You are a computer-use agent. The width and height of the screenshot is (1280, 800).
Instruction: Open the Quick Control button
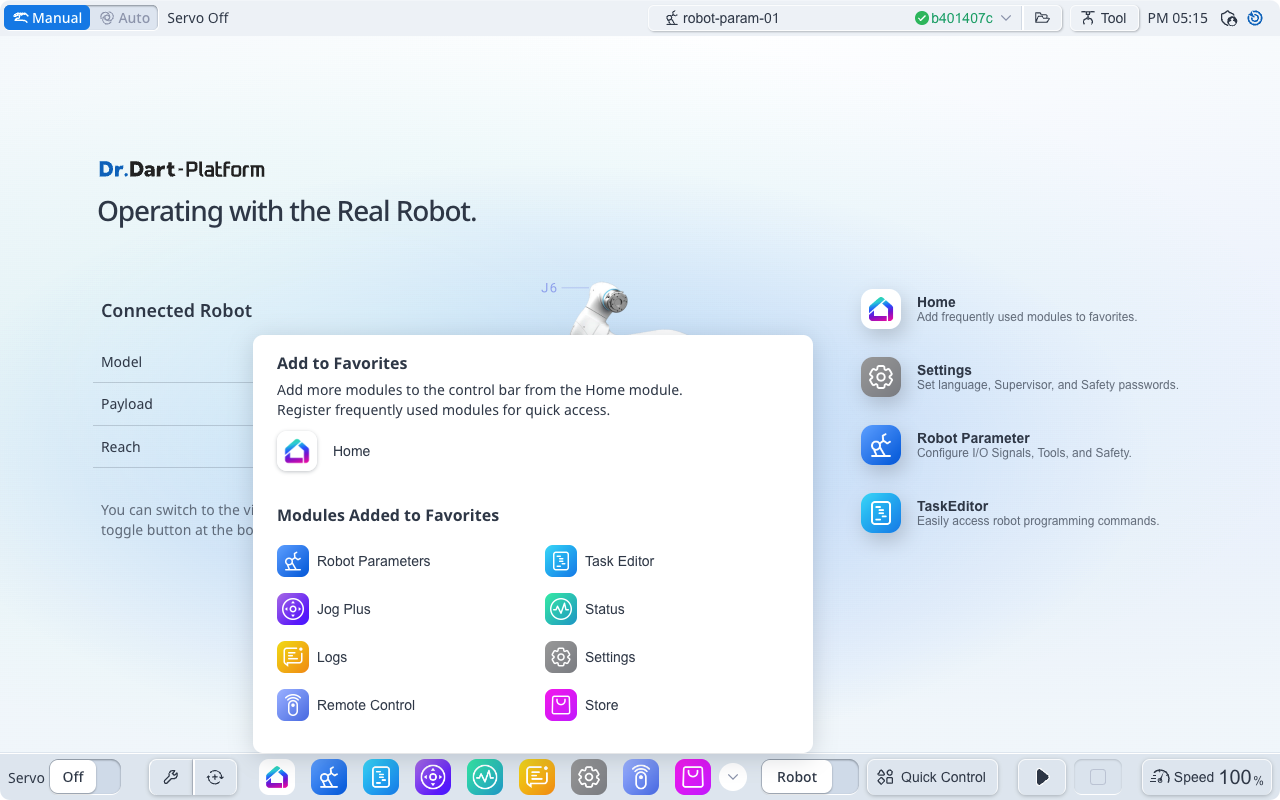931,777
